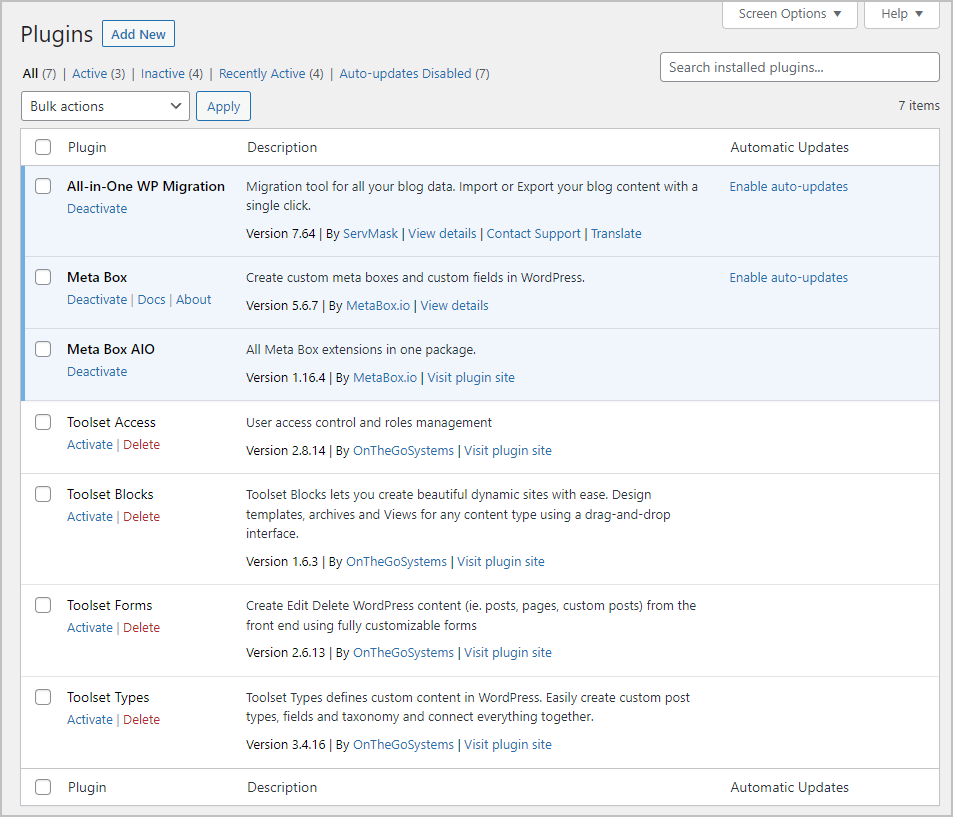Open OnTheGoSystems link in Toolset Types row

coord(404,745)
